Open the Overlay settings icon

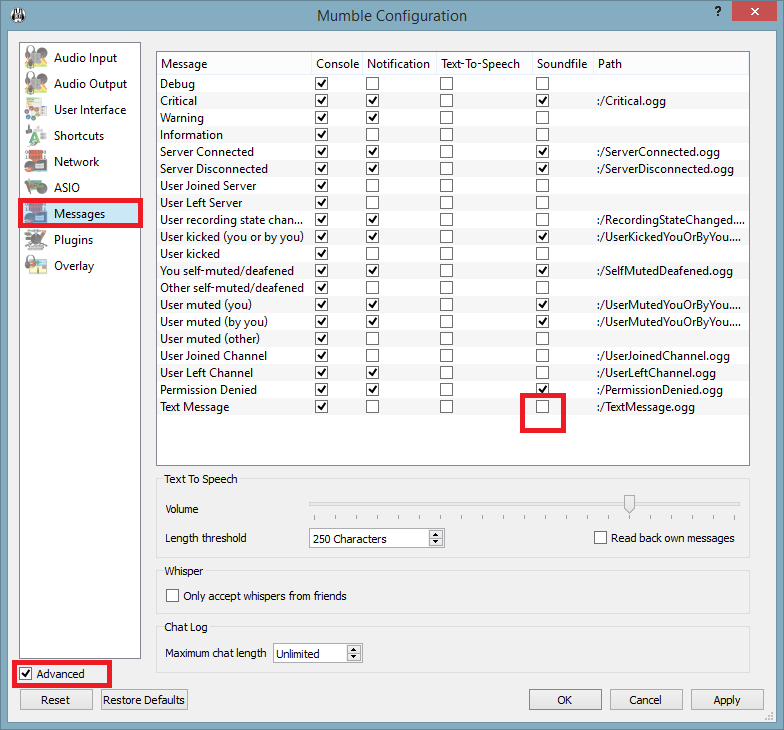36,265
